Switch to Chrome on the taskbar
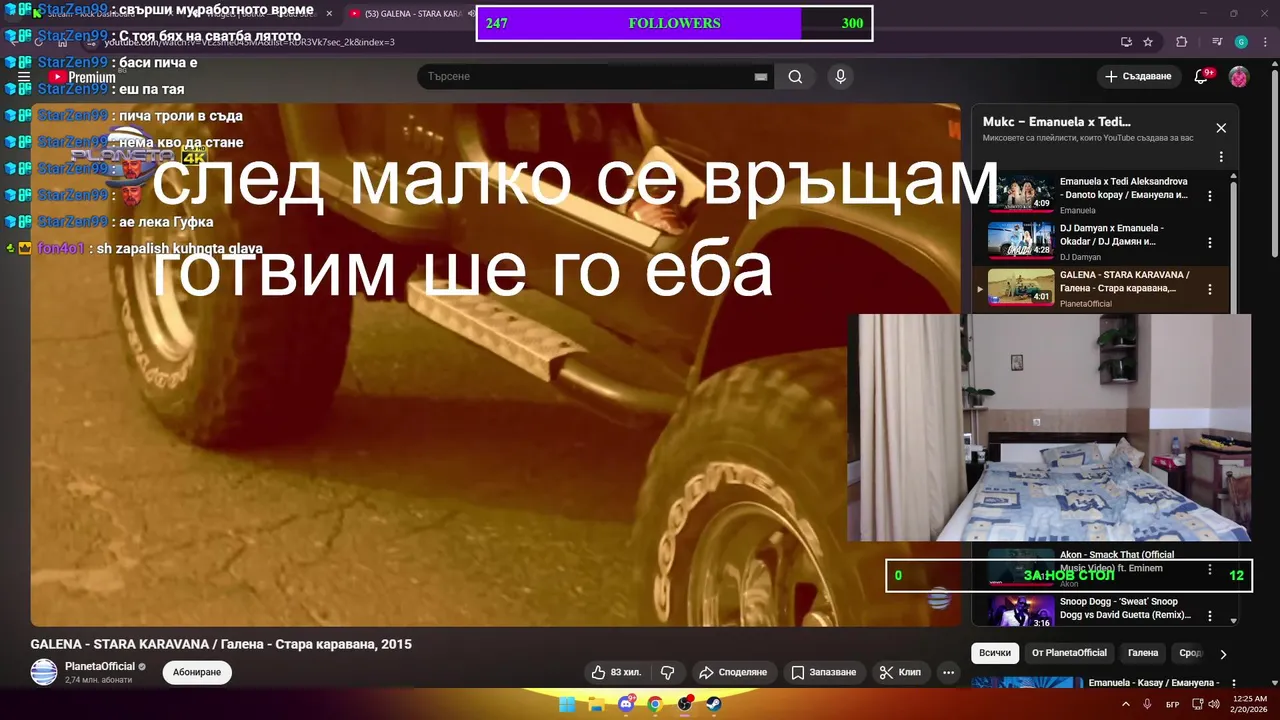Viewport: 1280px width, 720px height. [655, 704]
